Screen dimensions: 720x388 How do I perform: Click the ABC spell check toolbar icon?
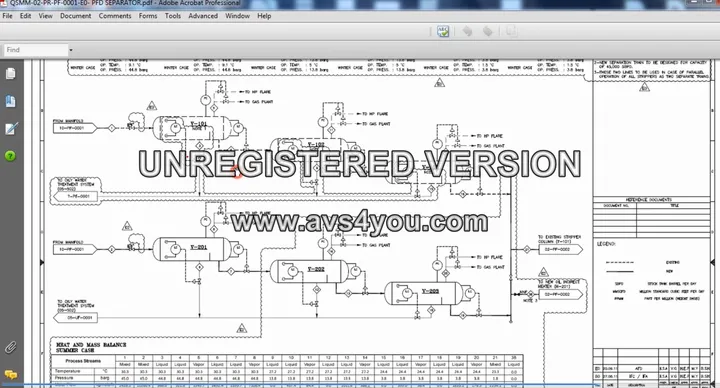click(443, 31)
